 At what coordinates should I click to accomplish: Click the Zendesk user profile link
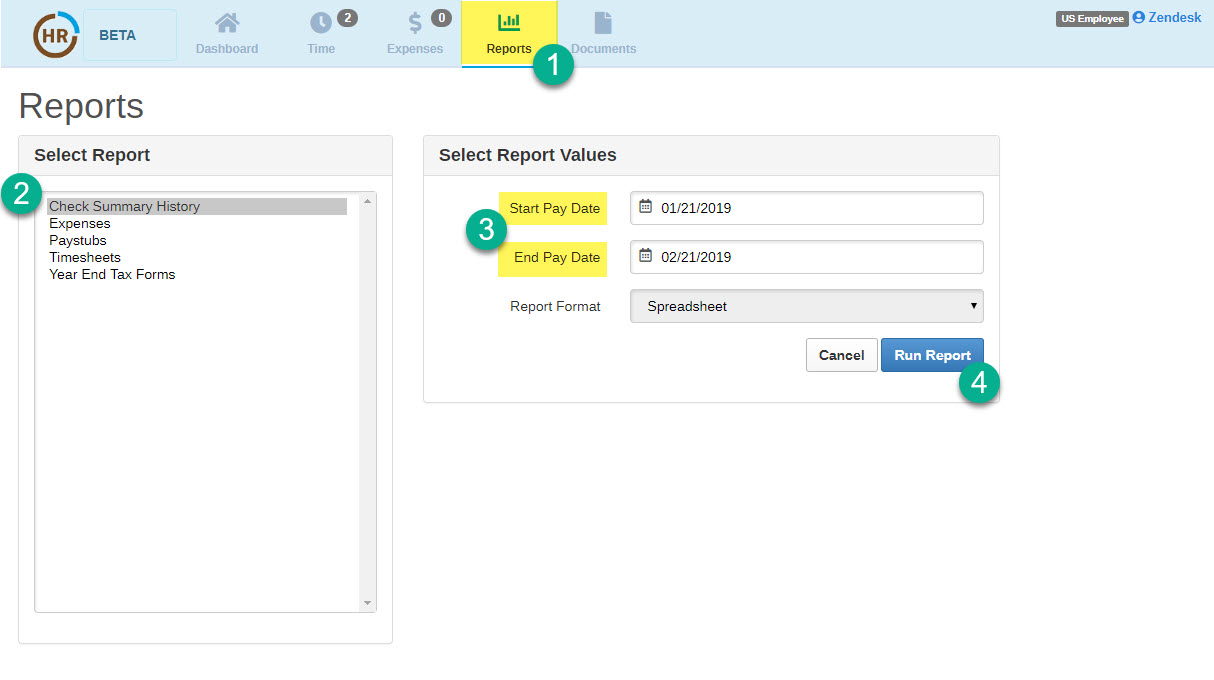(1167, 18)
